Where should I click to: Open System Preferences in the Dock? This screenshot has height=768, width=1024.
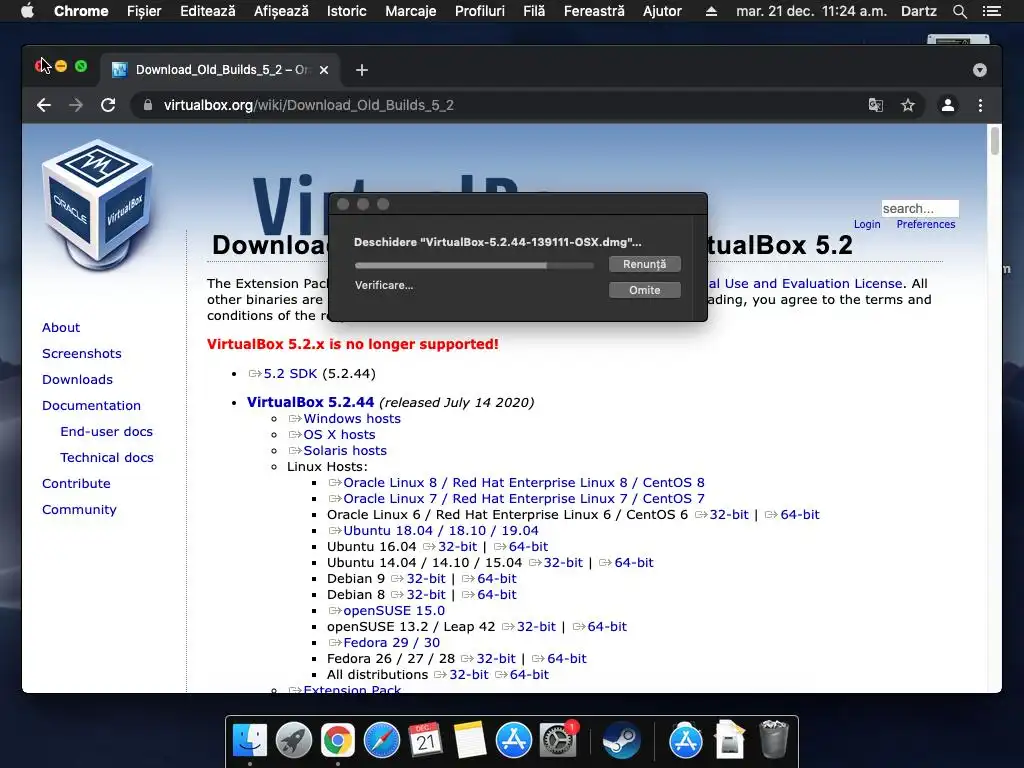pyautogui.click(x=558, y=741)
